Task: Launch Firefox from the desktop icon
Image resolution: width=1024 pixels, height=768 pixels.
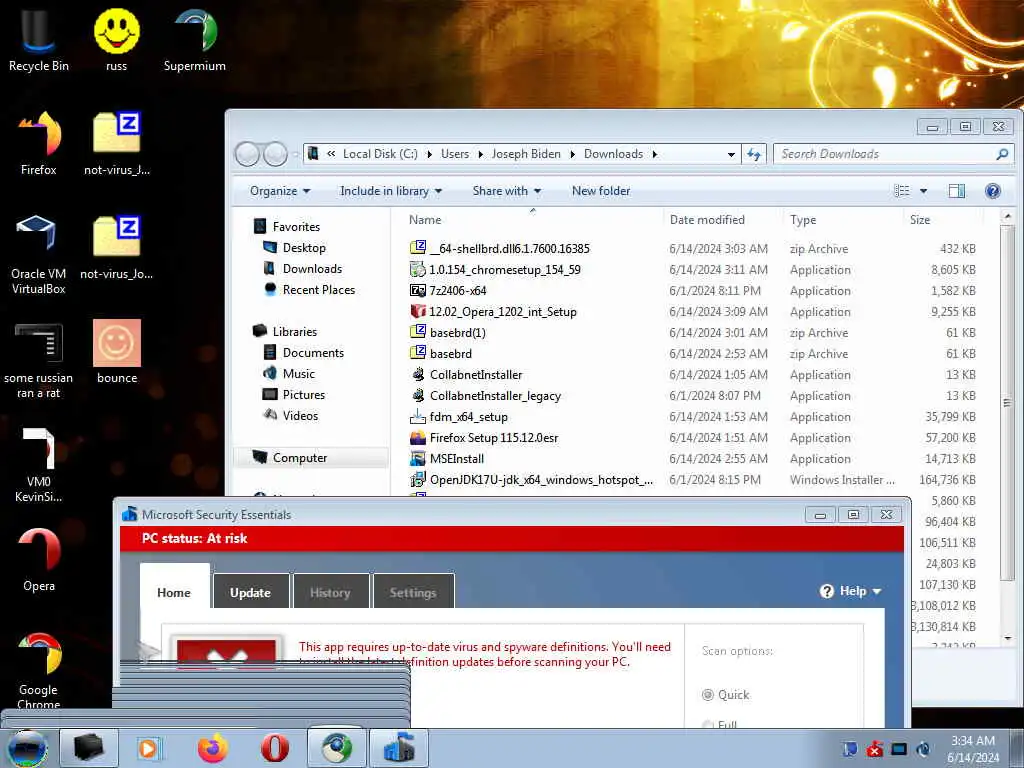Action: (x=39, y=144)
